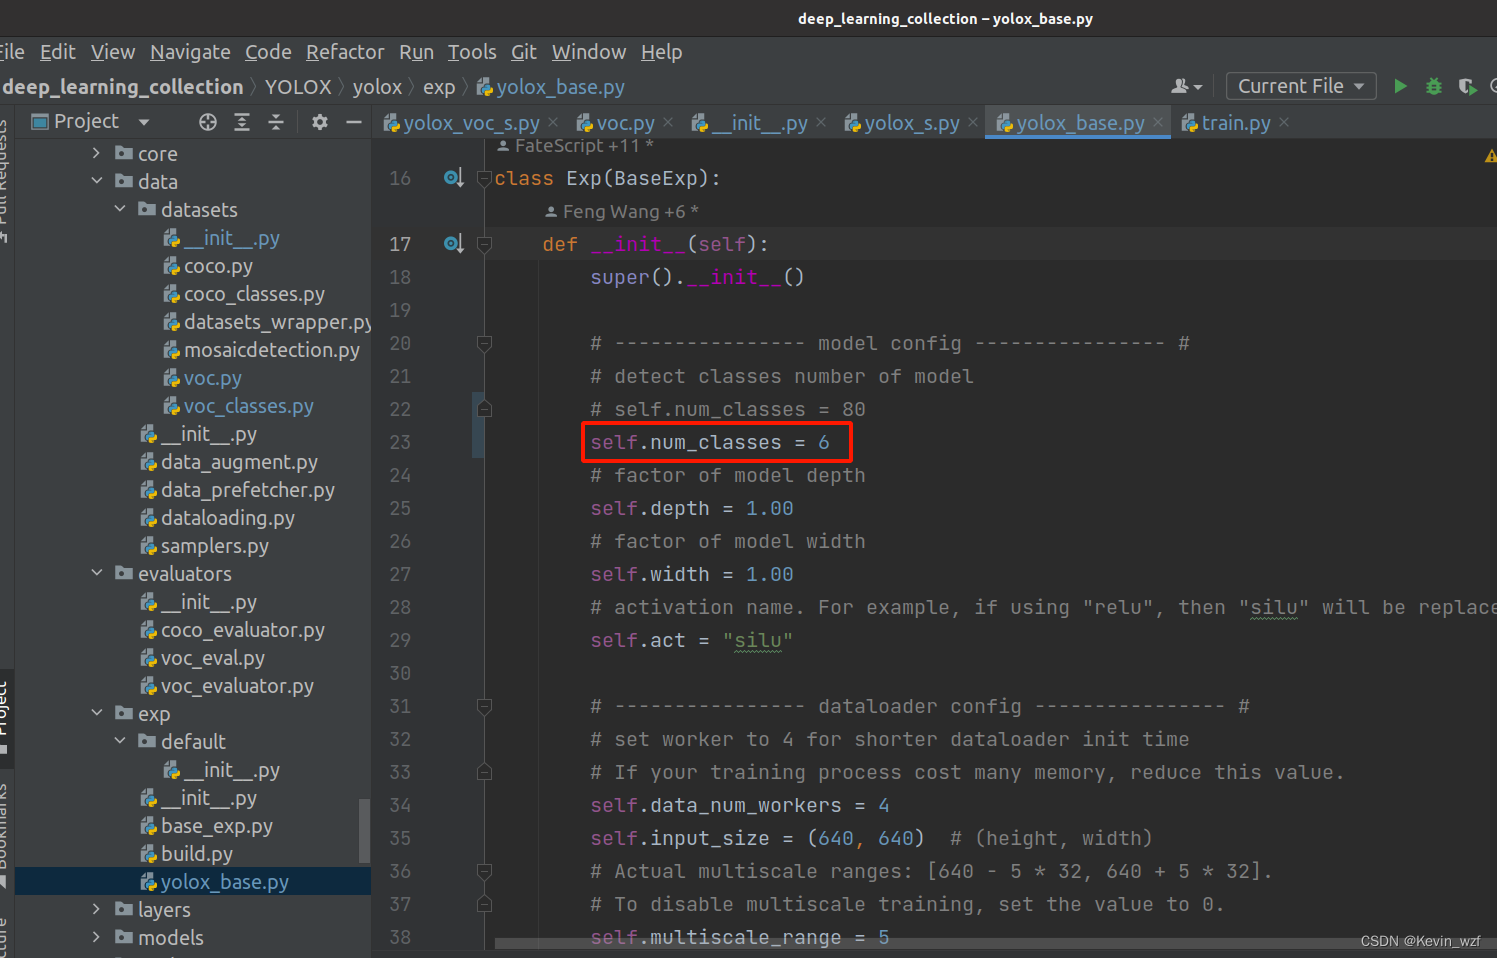Fold the Exp class at line 16
Image resolution: width=1497 pixels, height=958 pixels.
[485, 178]
